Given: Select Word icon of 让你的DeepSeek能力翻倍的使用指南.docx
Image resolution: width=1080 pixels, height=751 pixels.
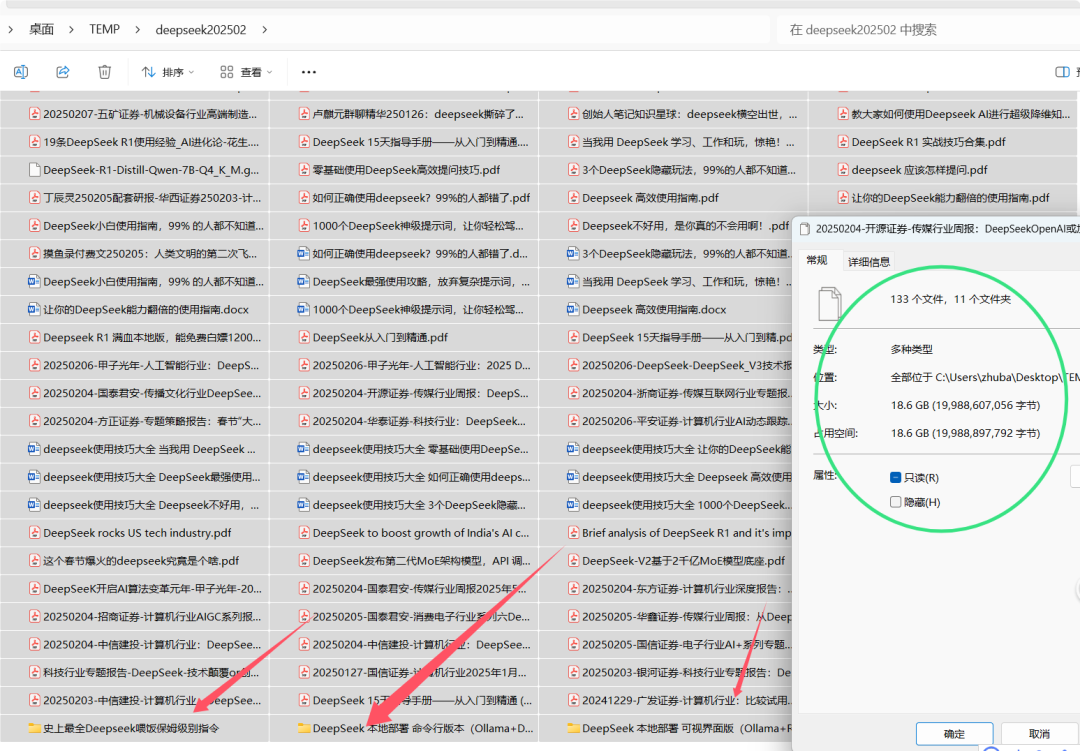Looking at the screenshot, I should (34, 309).
